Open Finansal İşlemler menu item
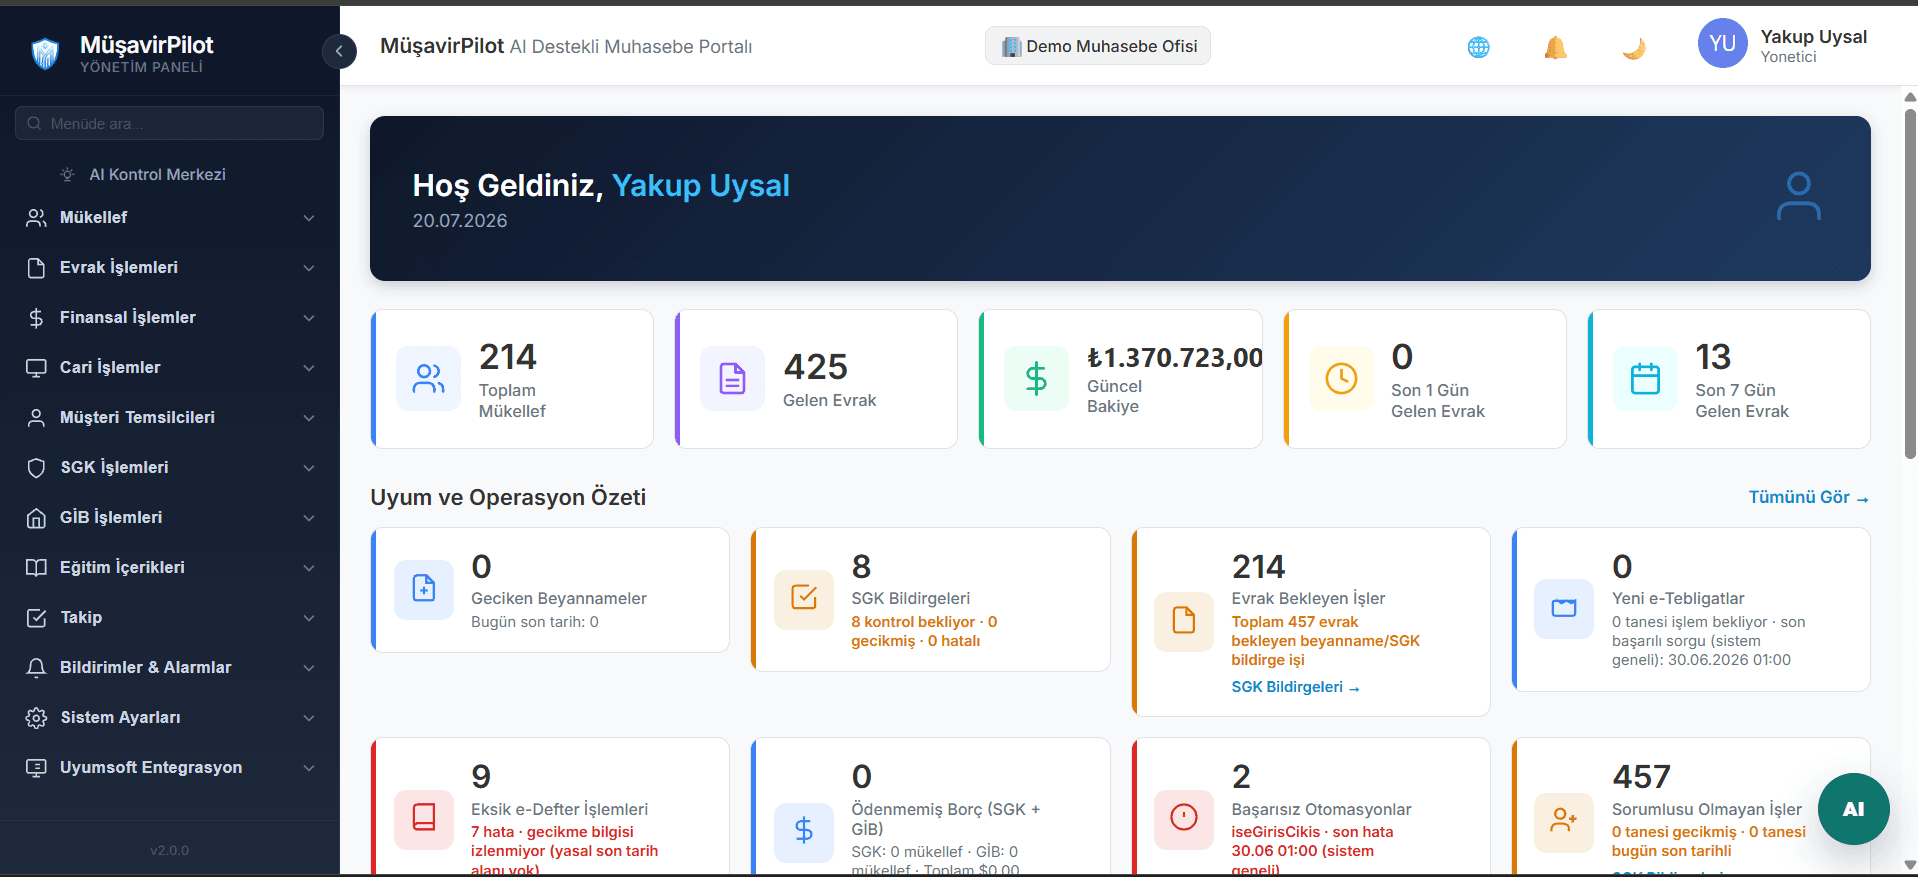The height and width of the screenshot is (877, 1918). pos(170,318)
